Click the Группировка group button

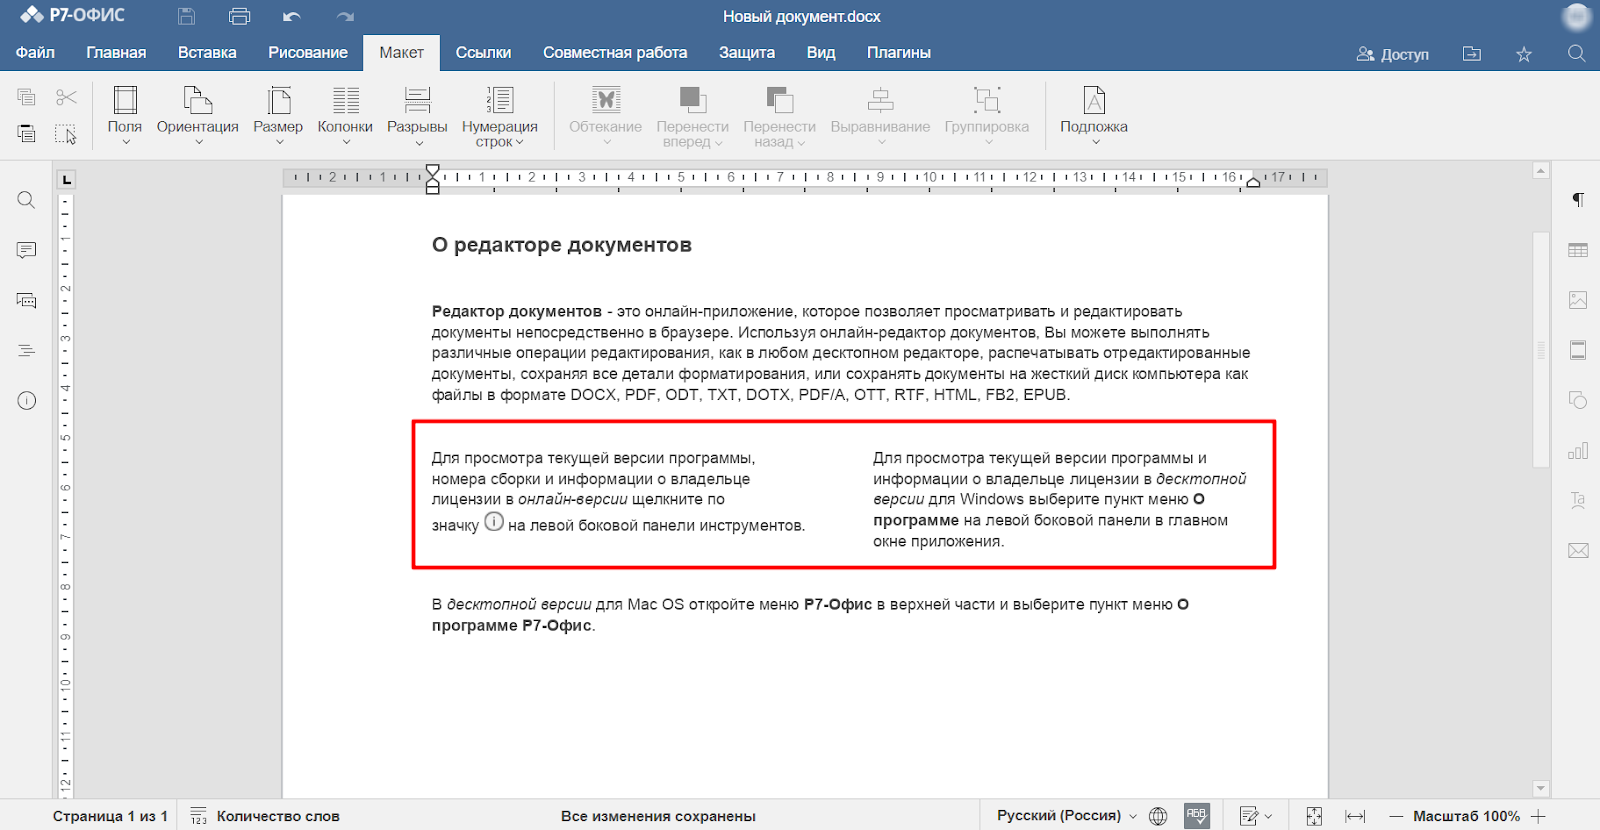pyautogui.click(x=986, y=116)
